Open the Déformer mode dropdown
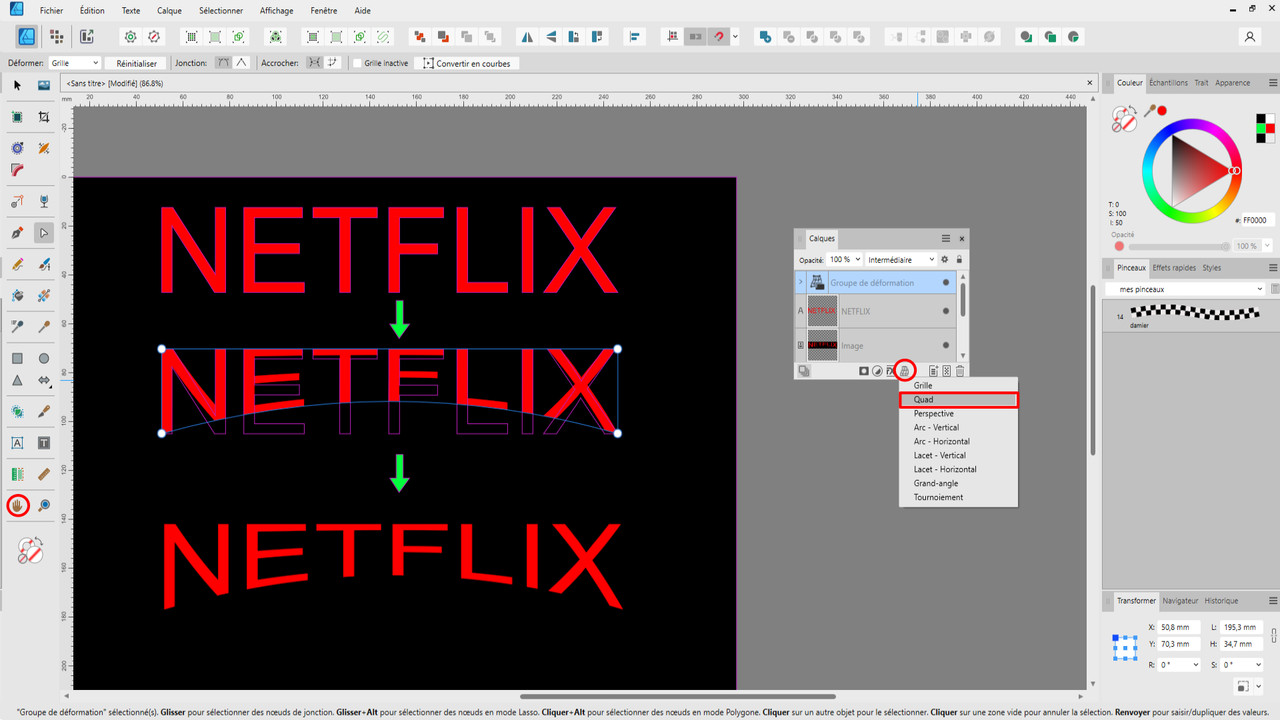Screen dimensions: 1280x720 tap(74, 63)
